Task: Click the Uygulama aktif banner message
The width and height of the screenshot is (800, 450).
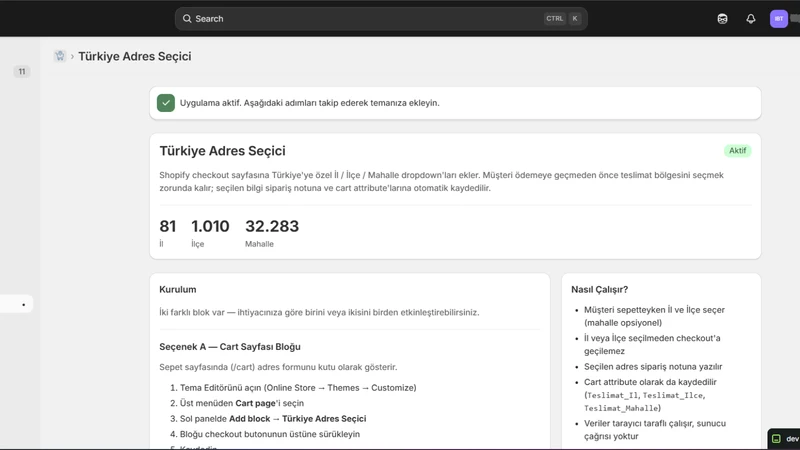Action: pyautogui.click(x=310, y=103)
